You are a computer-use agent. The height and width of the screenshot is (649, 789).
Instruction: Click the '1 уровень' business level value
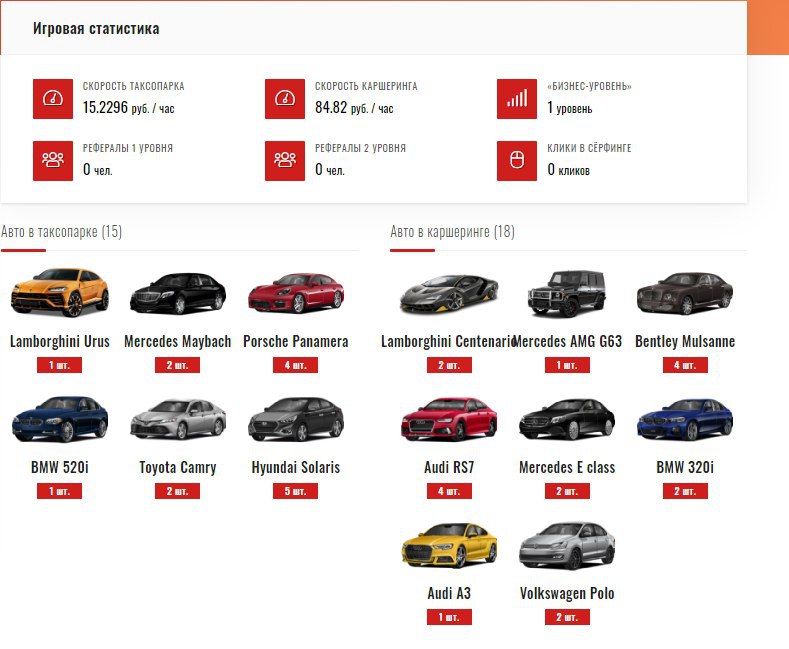click(570, 108)
